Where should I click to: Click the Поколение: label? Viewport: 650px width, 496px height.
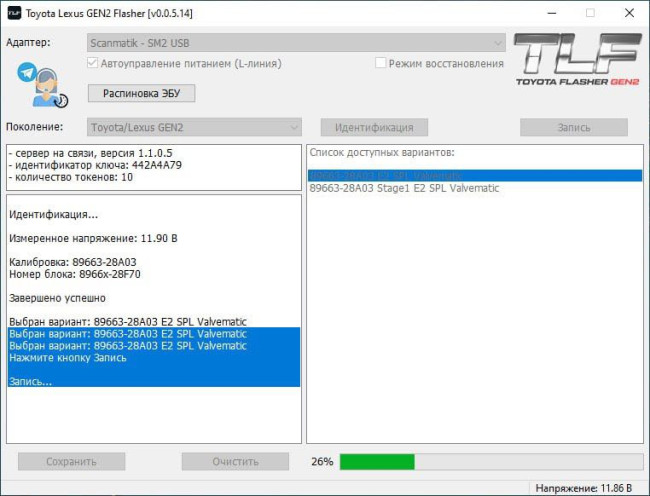click(34, 127)
